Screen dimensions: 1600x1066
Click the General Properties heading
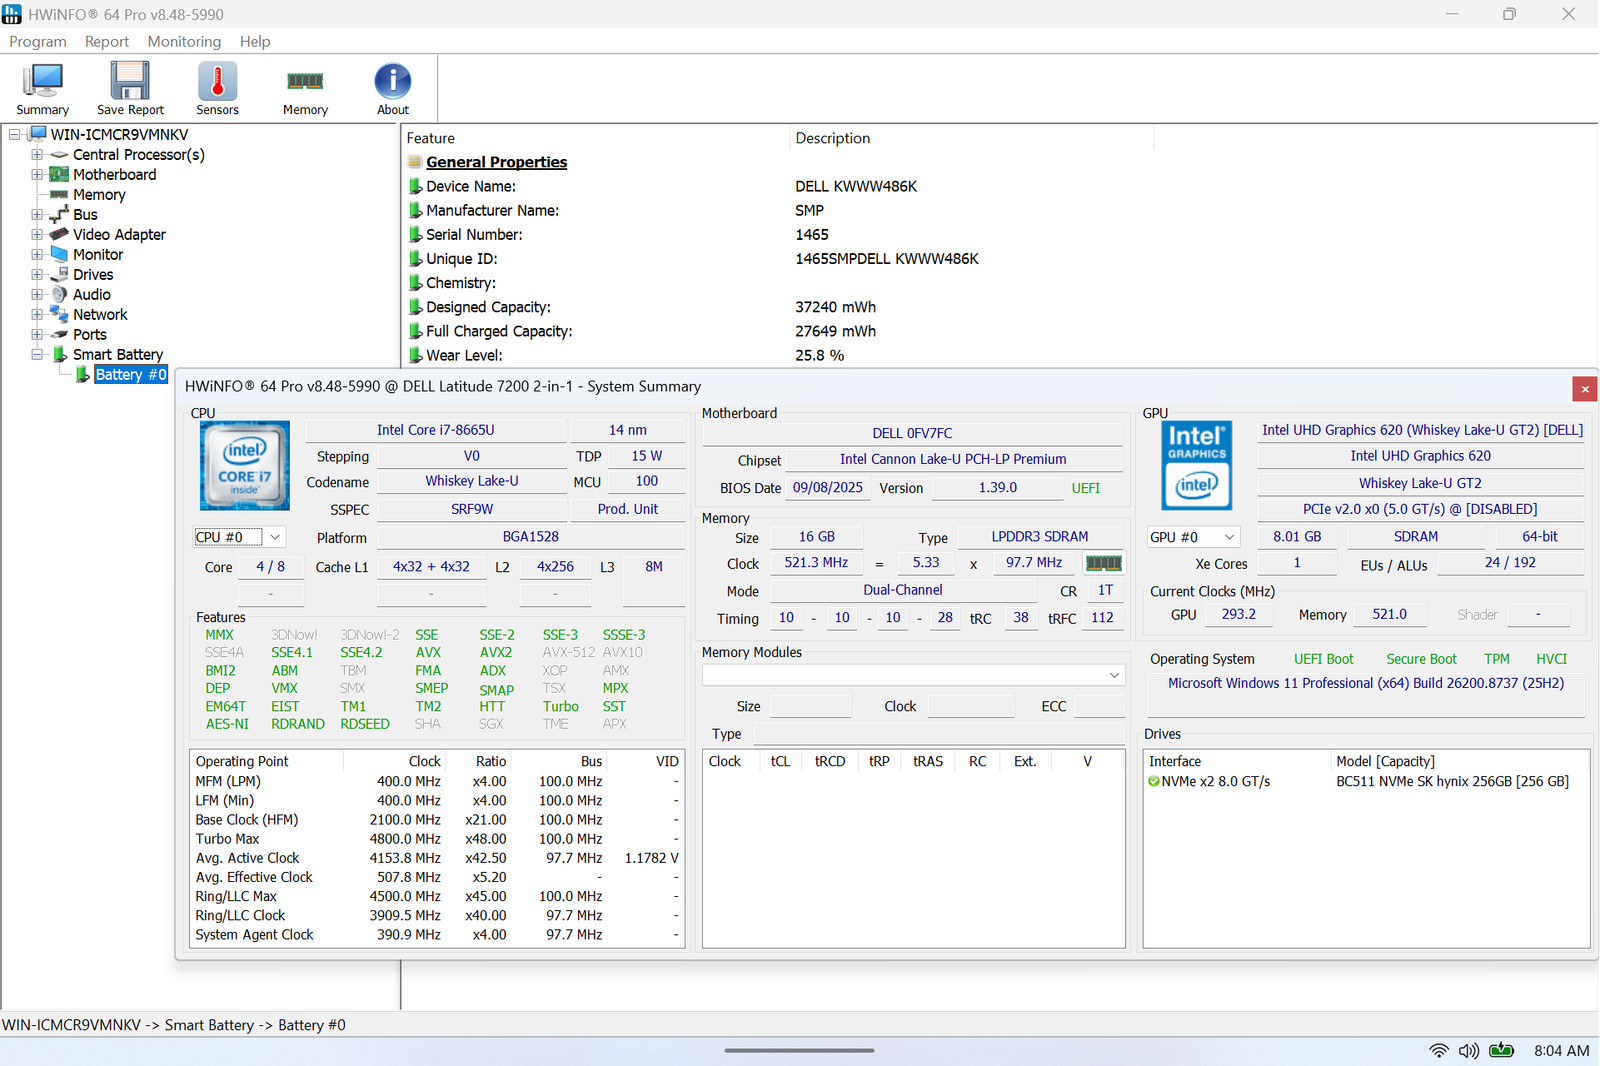[496, 162]
